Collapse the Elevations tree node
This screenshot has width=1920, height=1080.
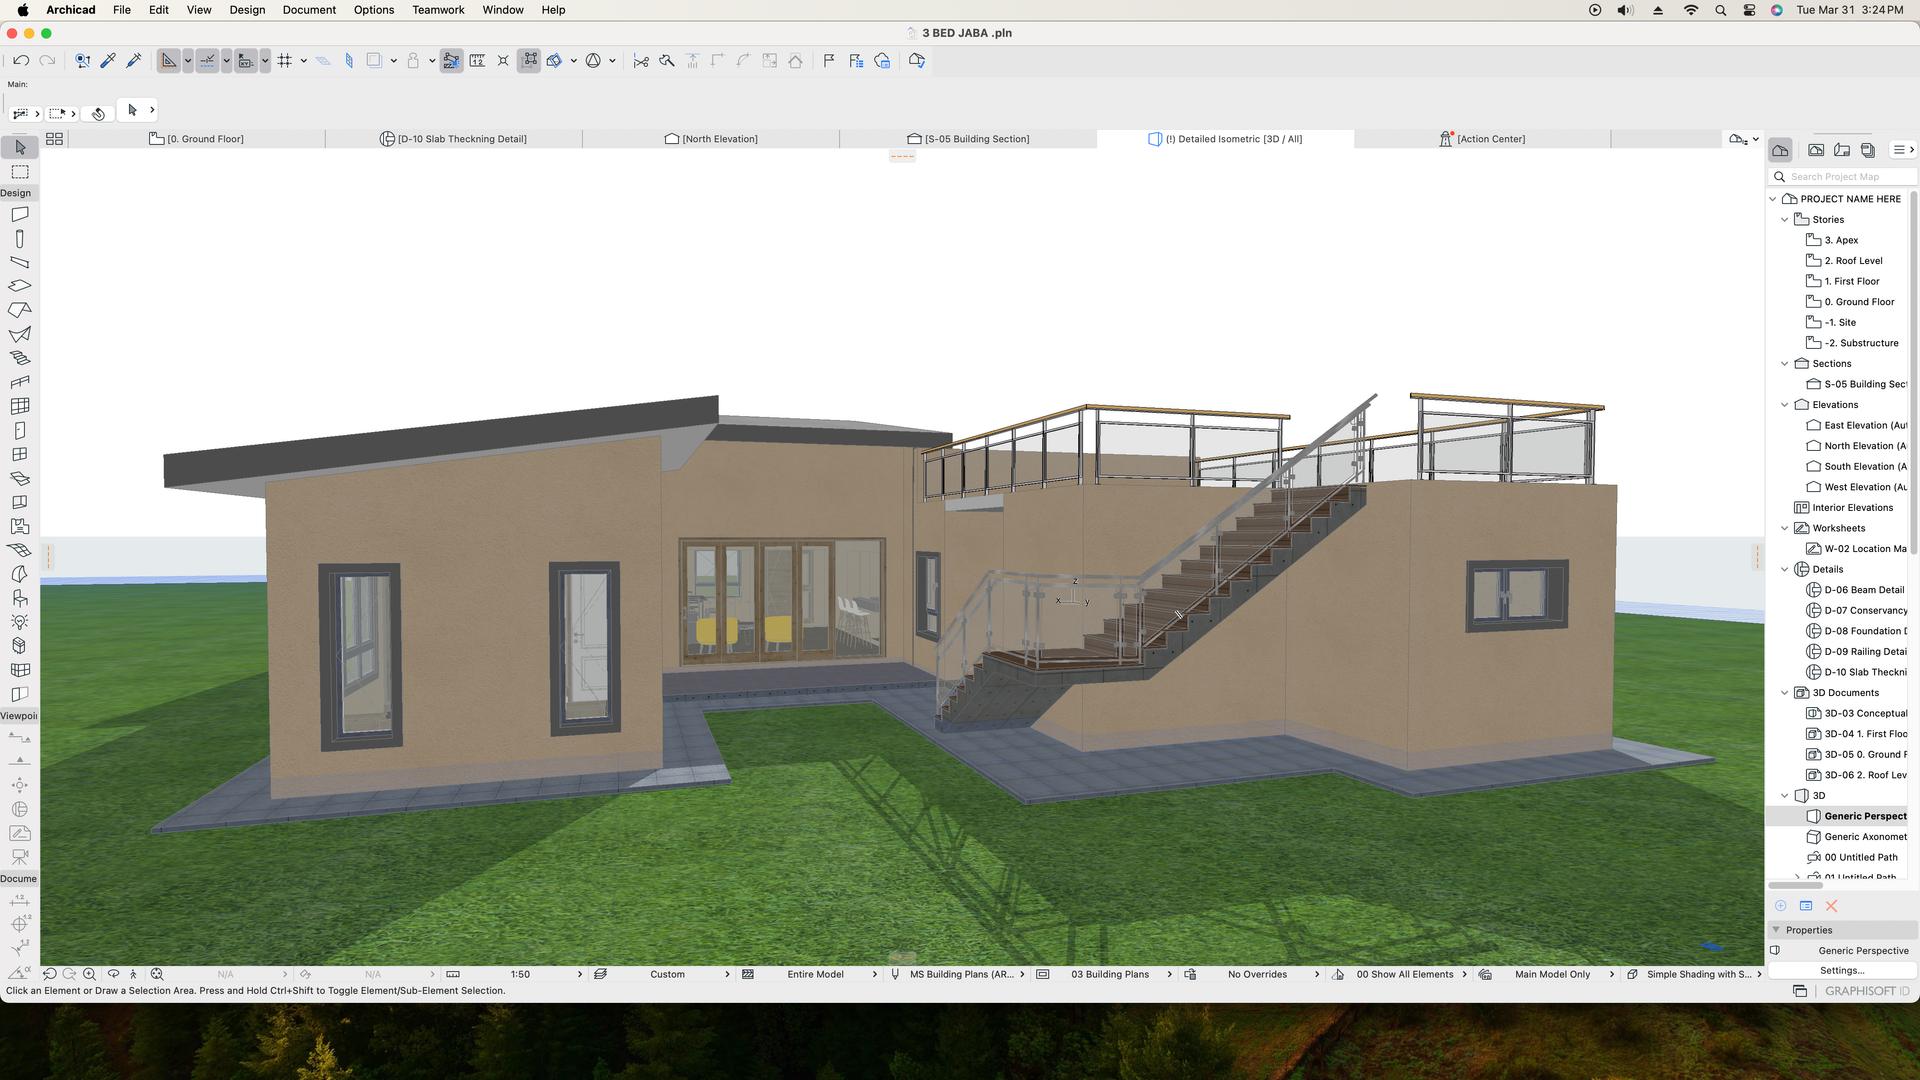tap(1785, 405)
